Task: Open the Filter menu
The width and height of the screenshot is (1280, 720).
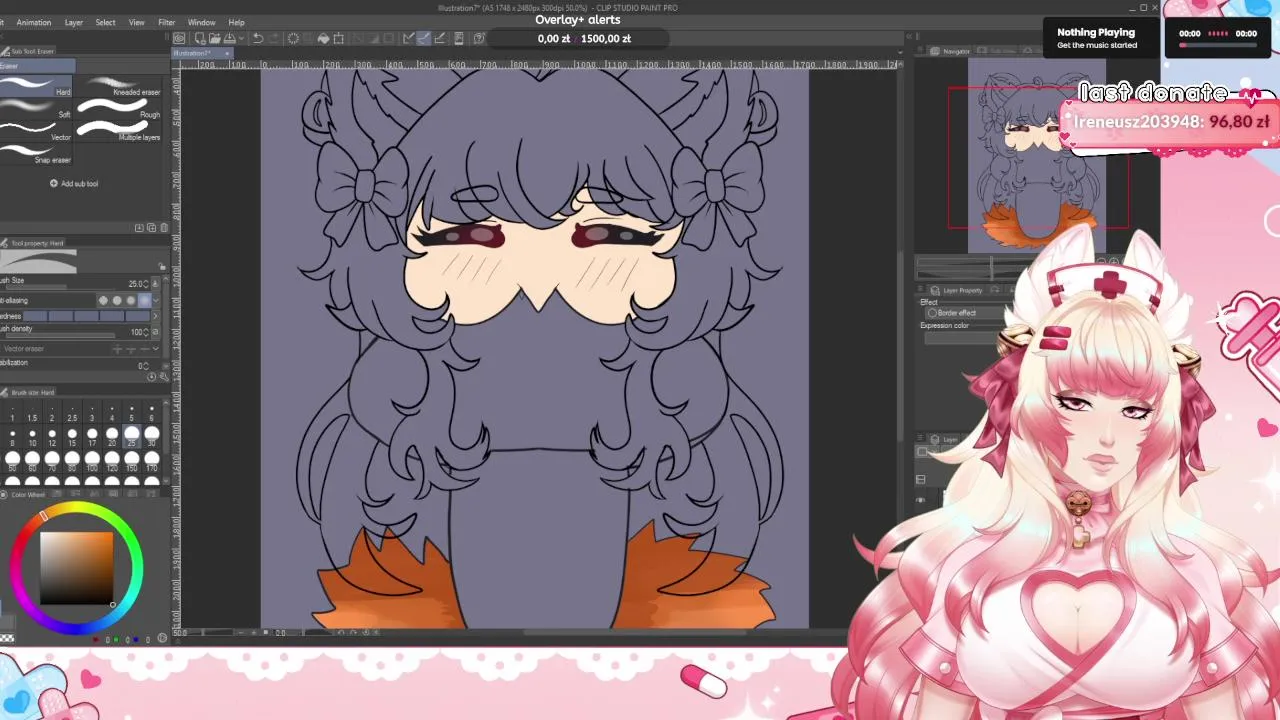Action: (x=167, y=22)
